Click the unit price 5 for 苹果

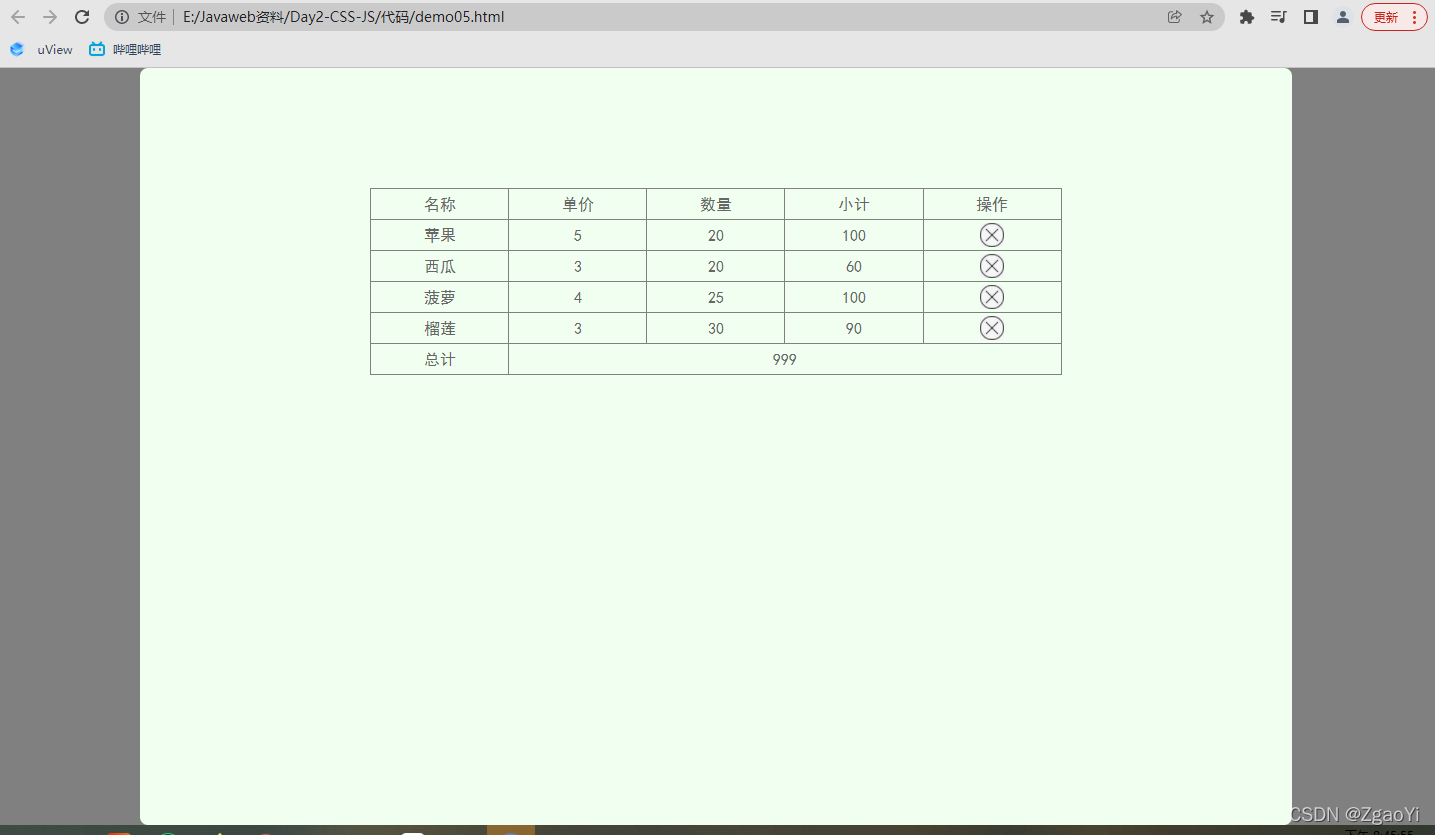(577, 235)
